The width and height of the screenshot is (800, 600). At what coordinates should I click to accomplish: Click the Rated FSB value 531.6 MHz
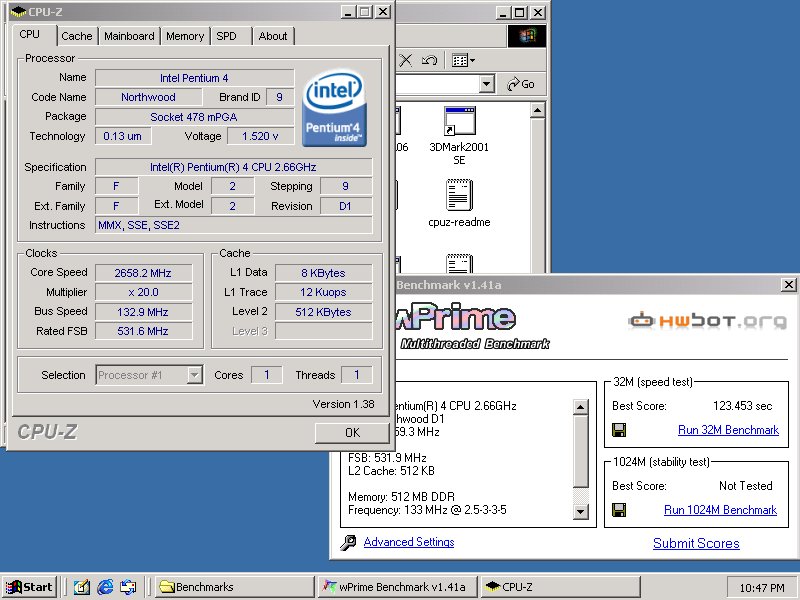tap(143, 331)
